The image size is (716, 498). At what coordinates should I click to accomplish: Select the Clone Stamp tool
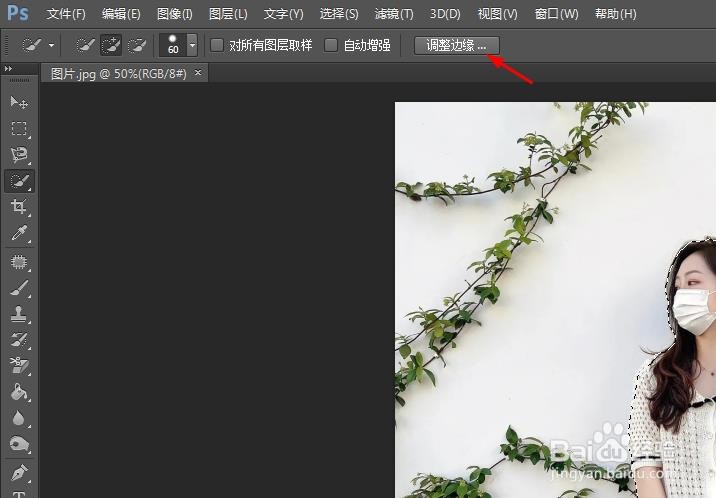[x=19, y=315]
